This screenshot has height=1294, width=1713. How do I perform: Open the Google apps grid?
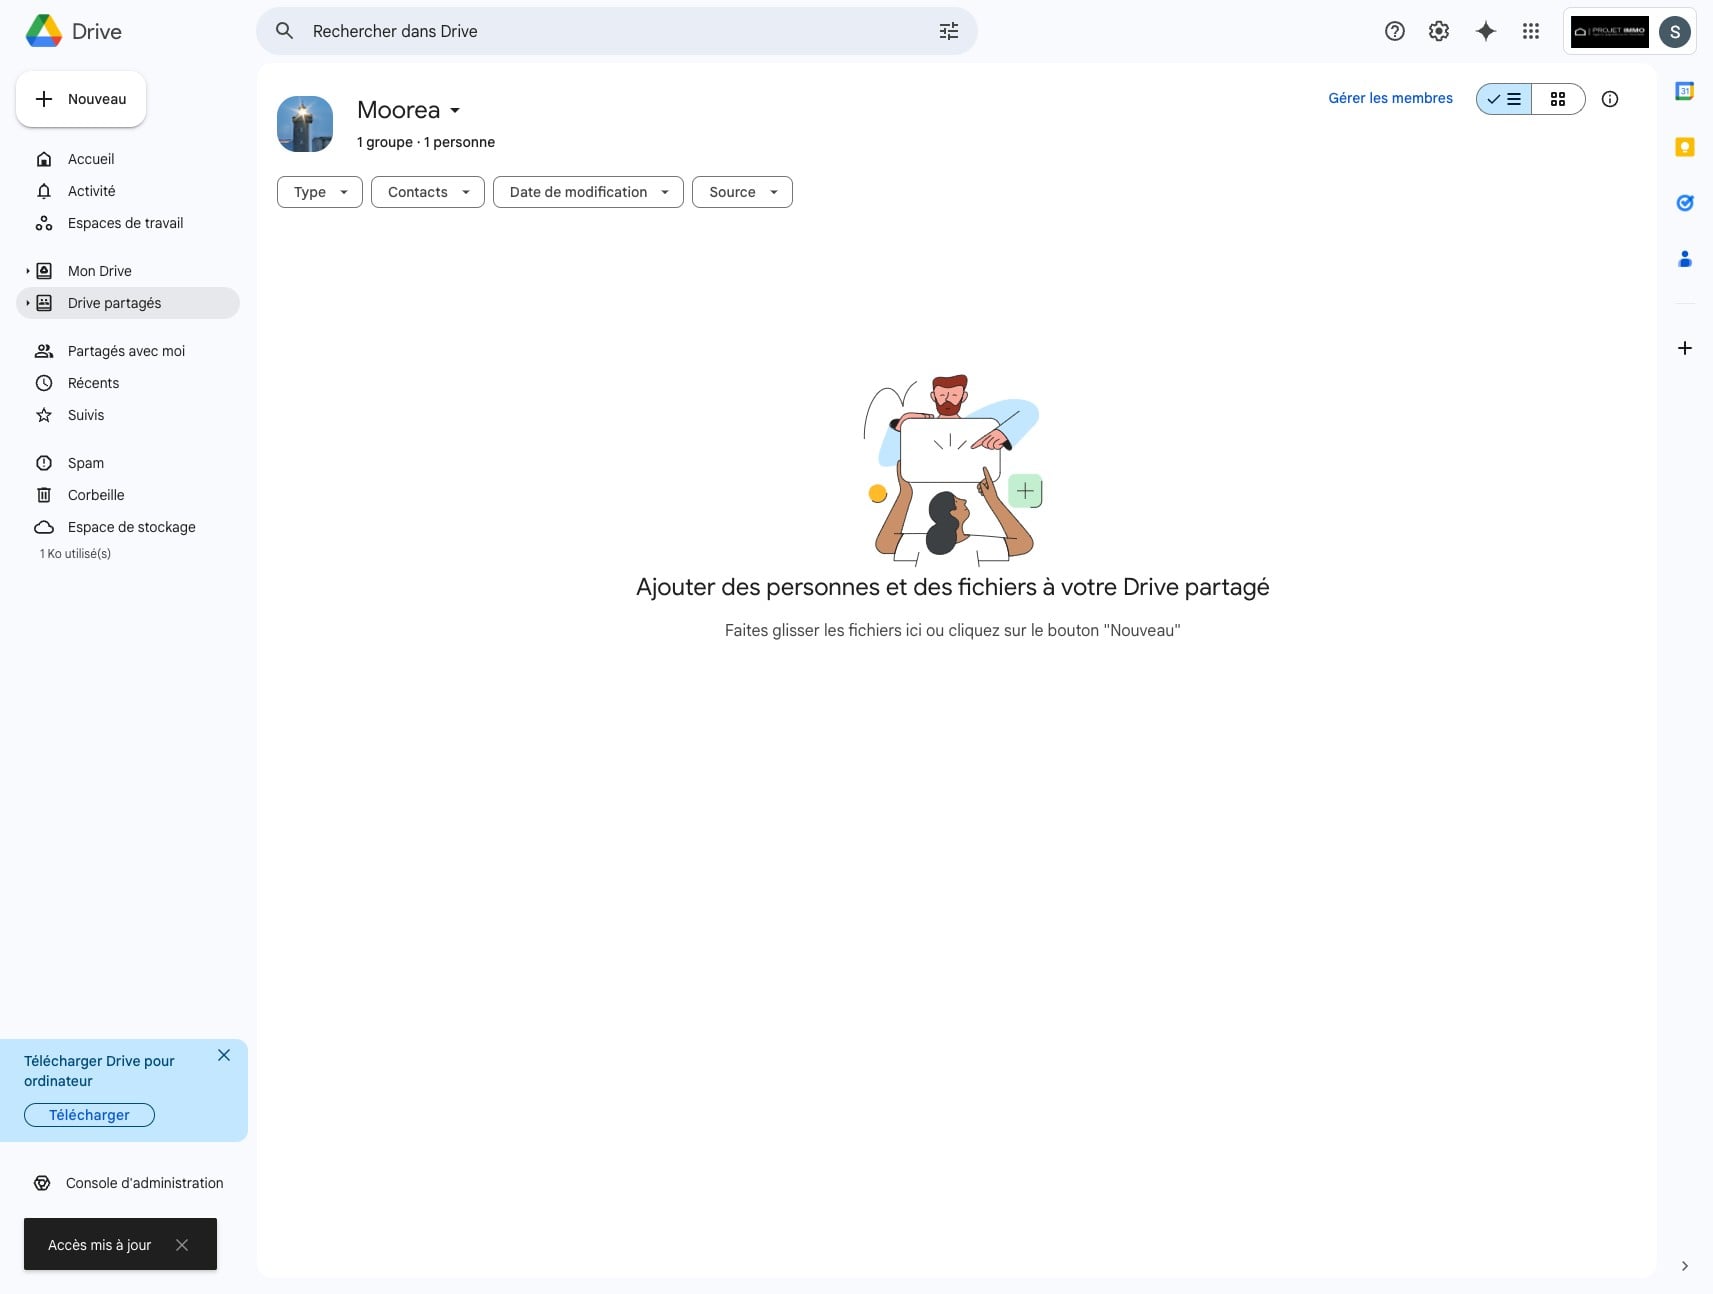pos(1530,31)
